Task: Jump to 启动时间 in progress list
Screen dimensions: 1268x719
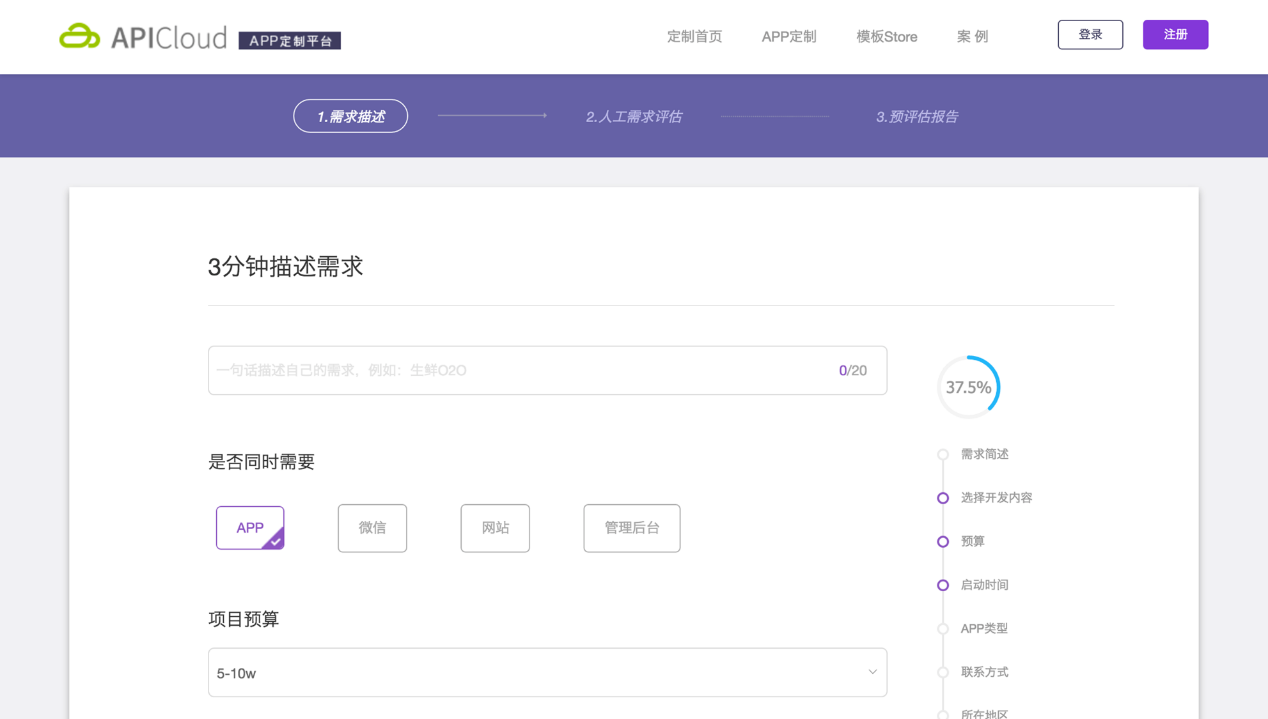Action: click(x=984, y=585)
